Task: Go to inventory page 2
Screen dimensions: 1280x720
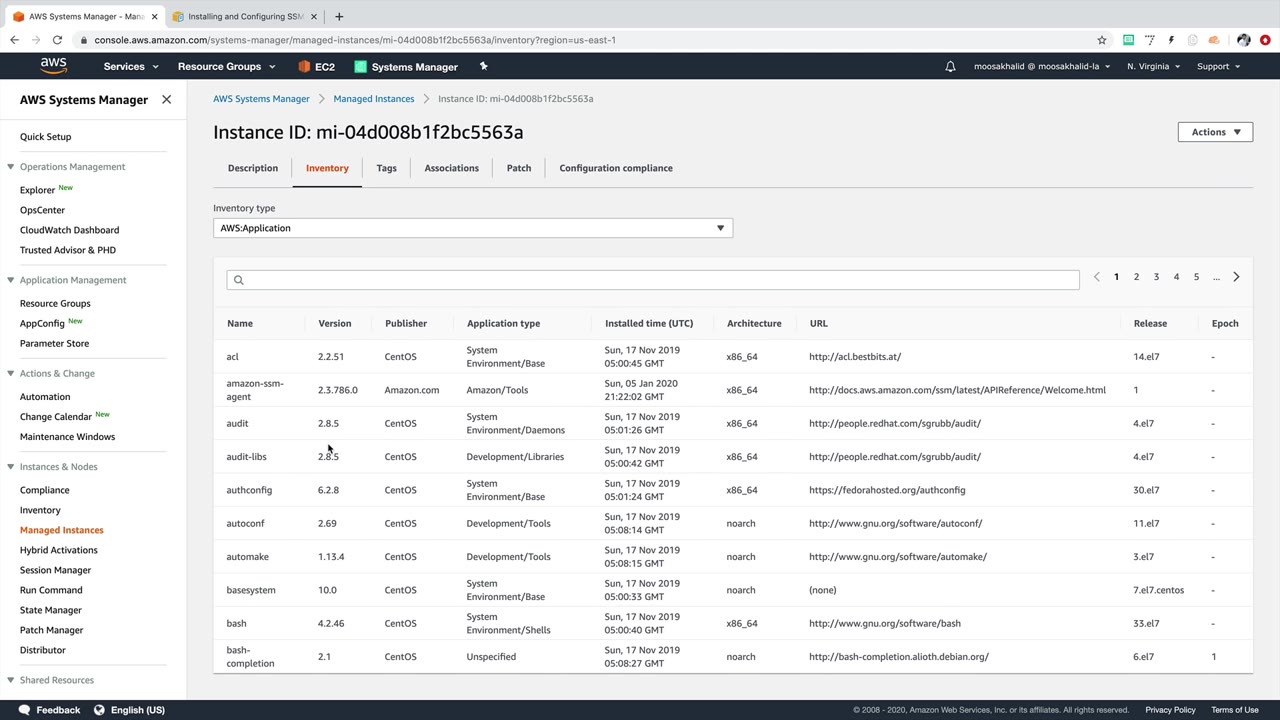Action: click(x=1136, y=277)
